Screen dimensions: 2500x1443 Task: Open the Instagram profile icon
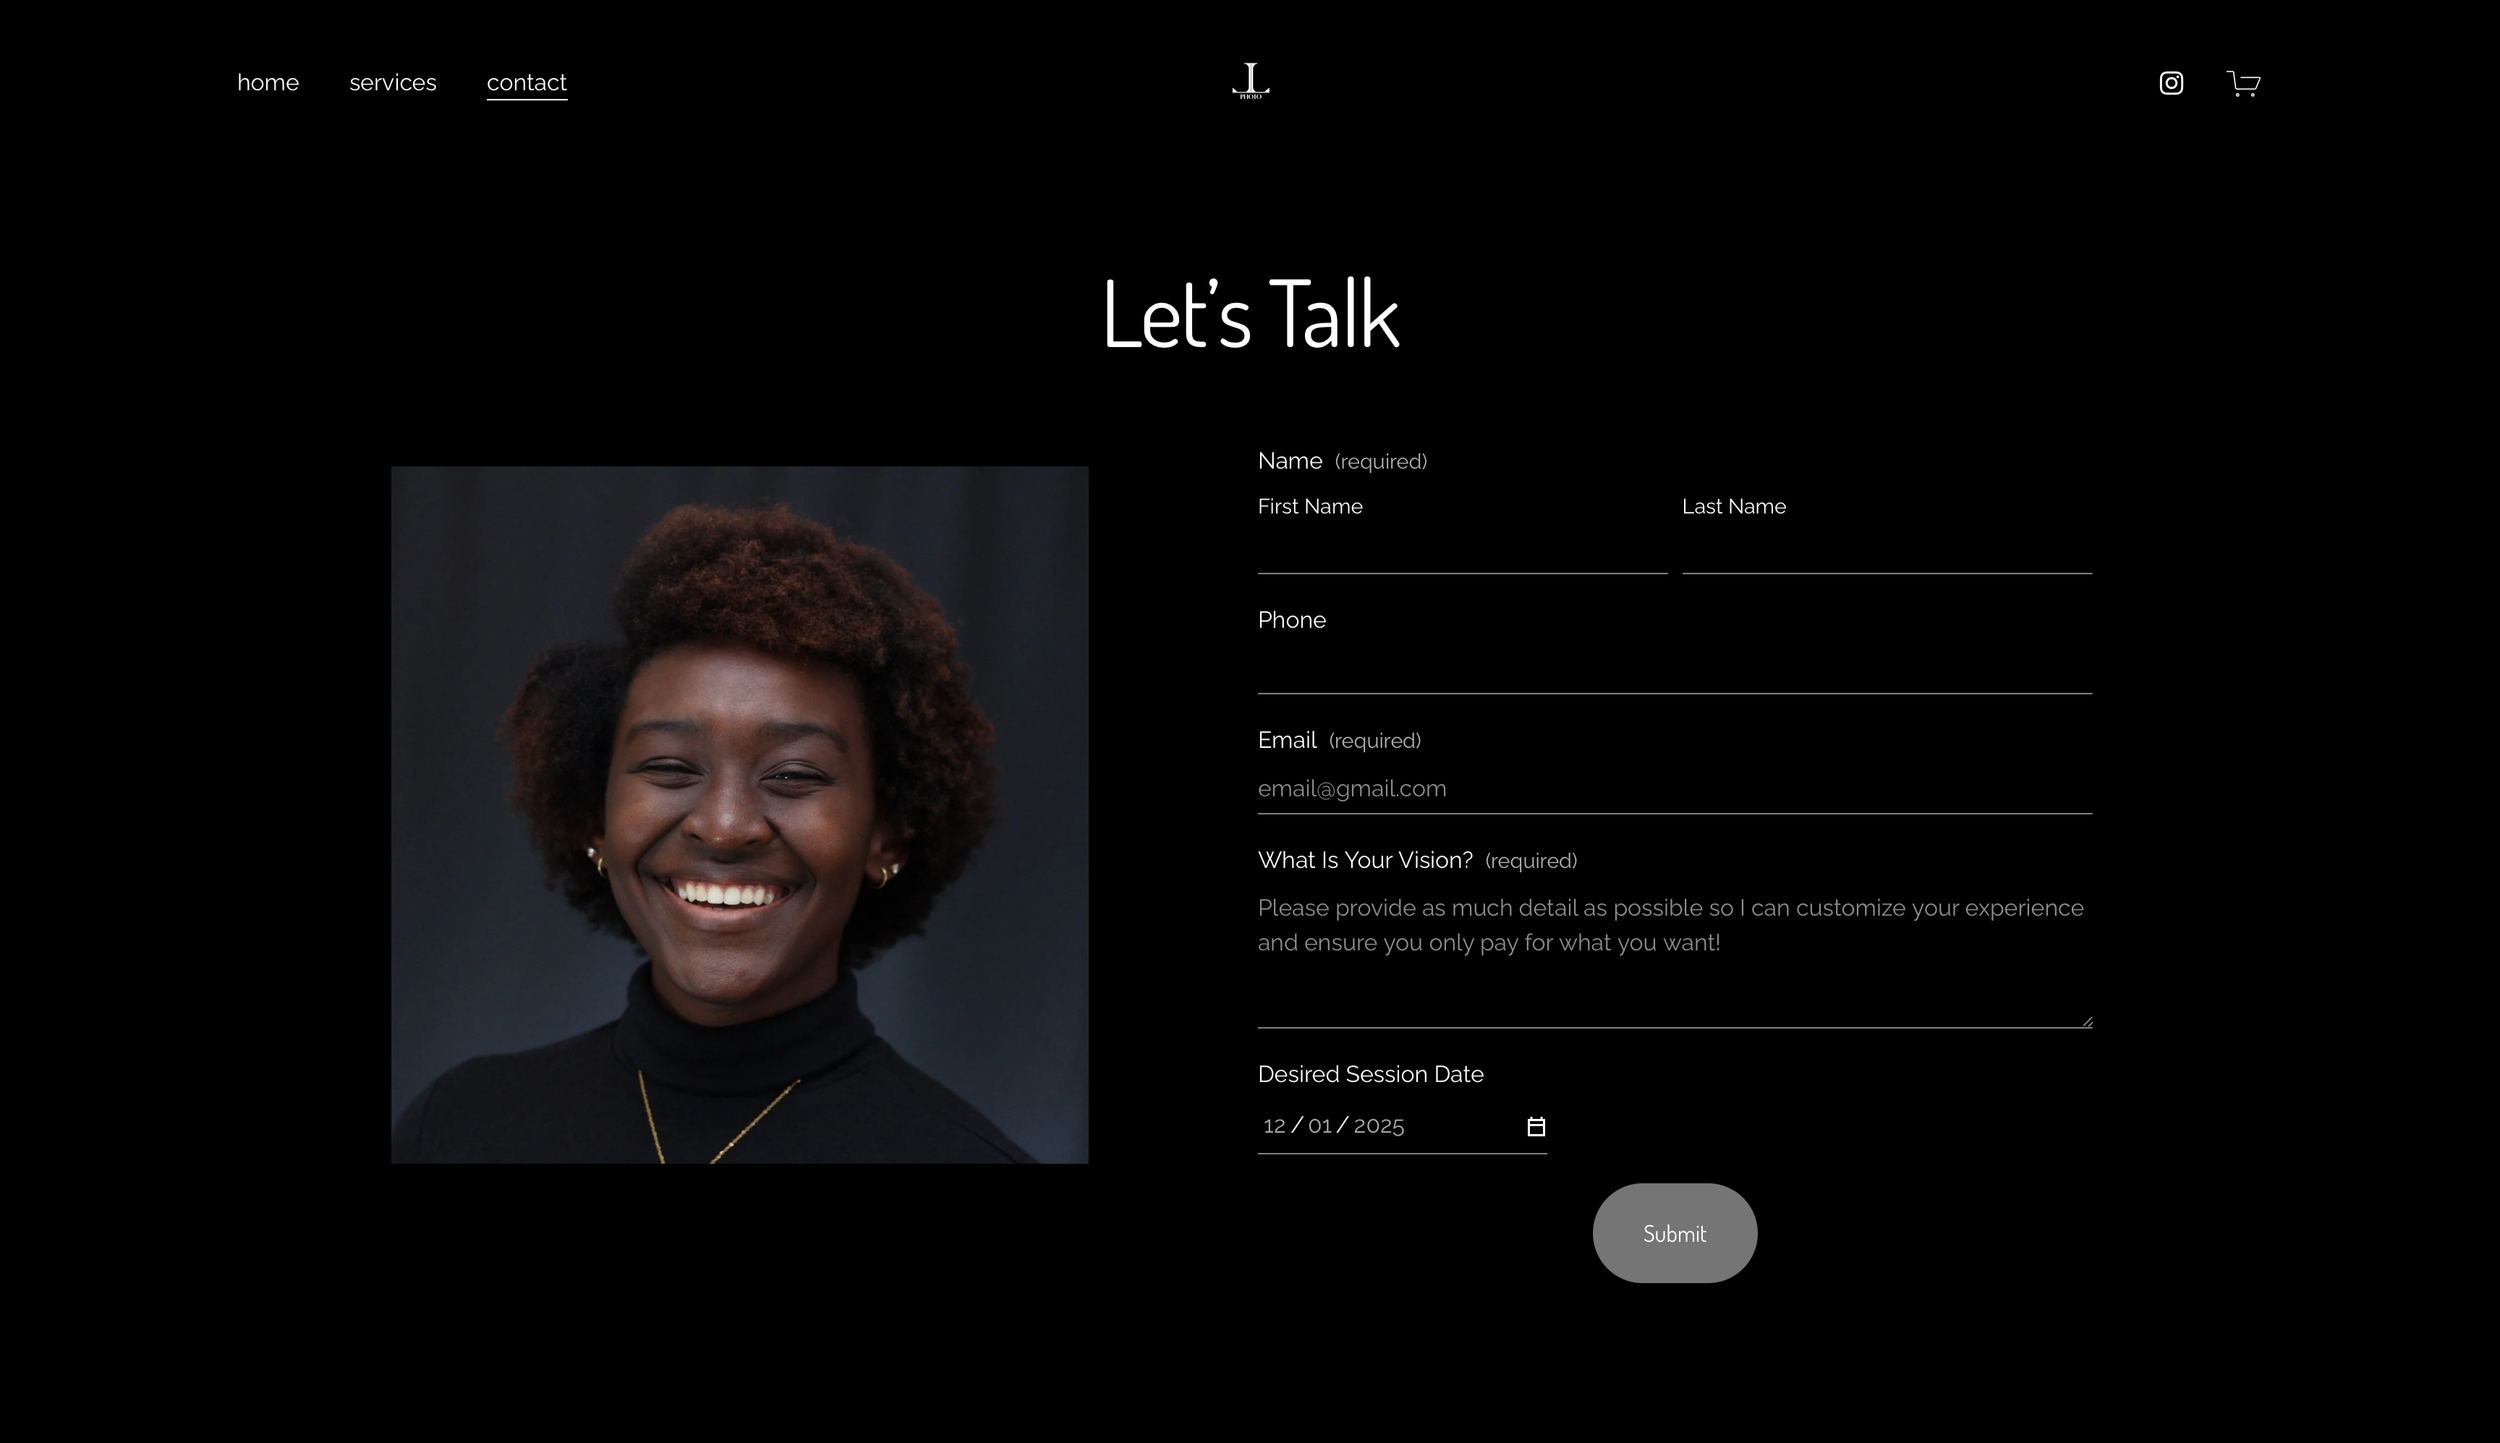coord(2171,83)
